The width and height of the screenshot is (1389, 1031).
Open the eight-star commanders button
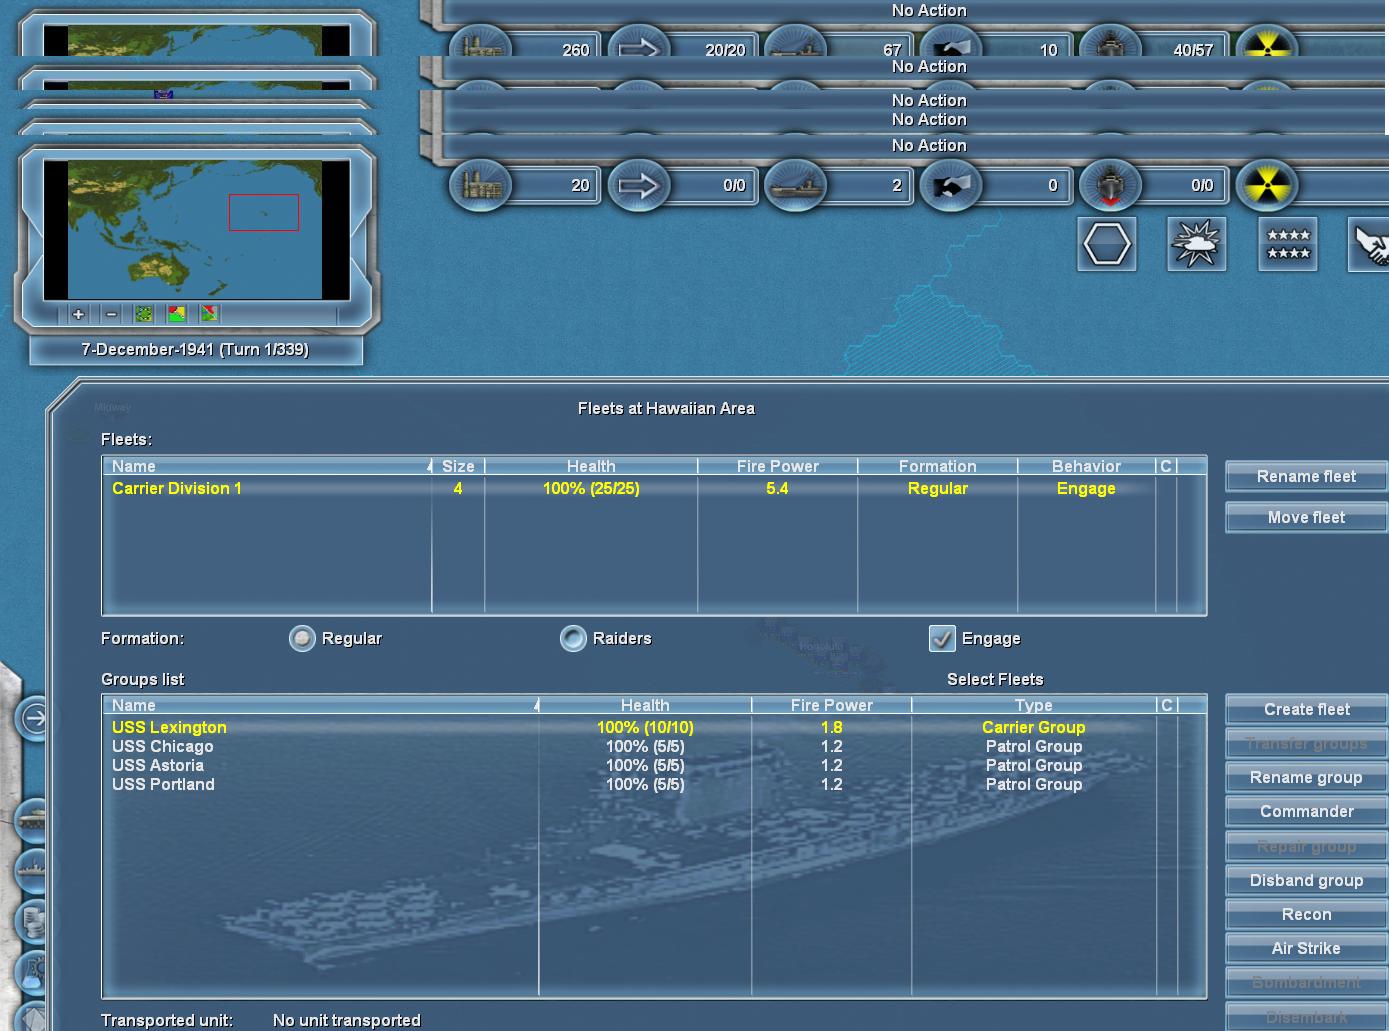point(1288,244)
